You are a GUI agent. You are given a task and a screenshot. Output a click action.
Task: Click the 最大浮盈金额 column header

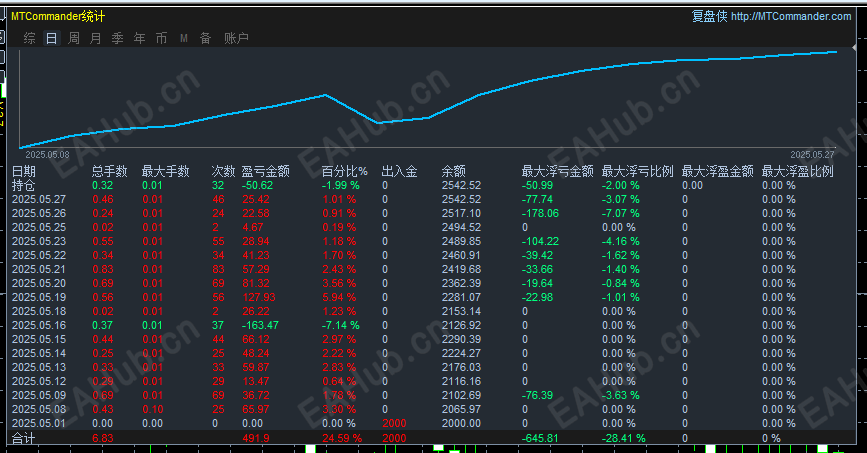pyautogui.click(x=718, y=171)
